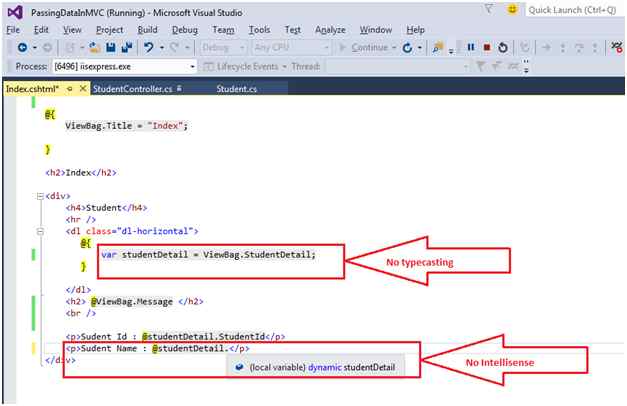Image resolution: width=627 pixels, height=406 pixels.
Task: Open the Project menu
Action: click(x=110, y=30)
